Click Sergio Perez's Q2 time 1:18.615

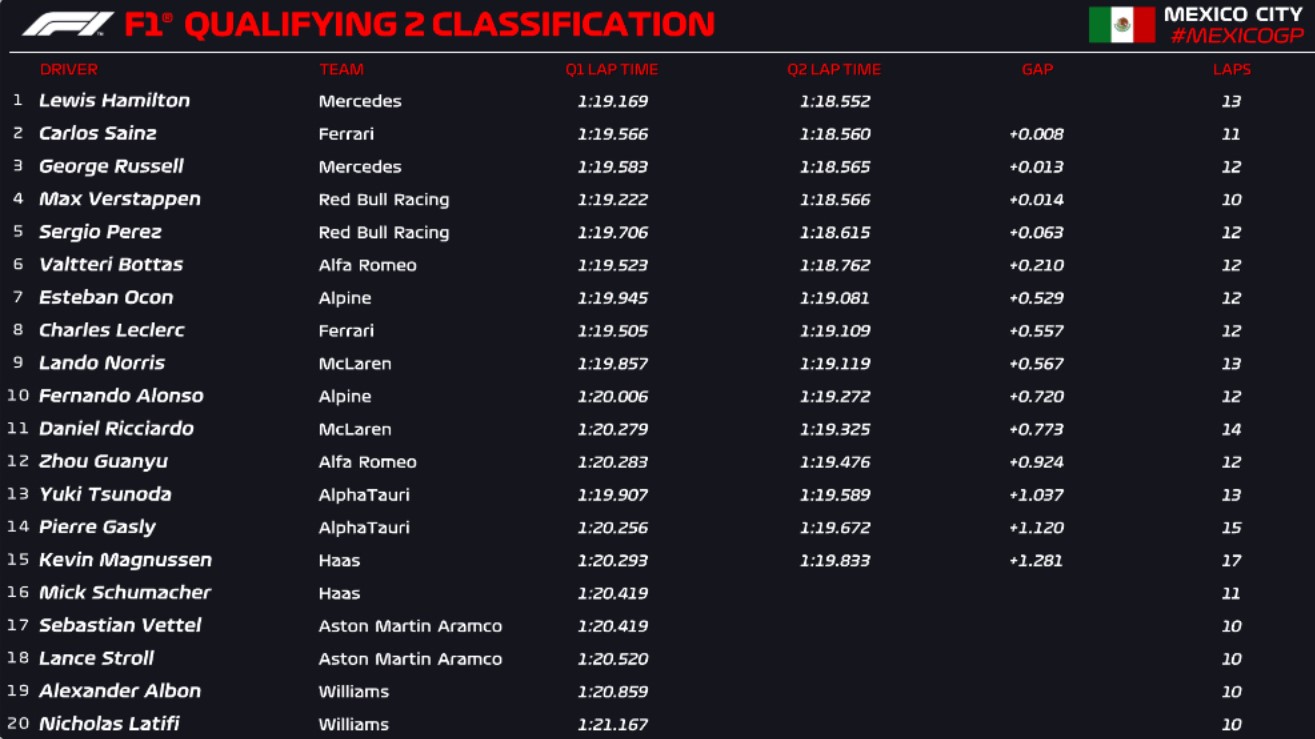click(x=835, y=233)
